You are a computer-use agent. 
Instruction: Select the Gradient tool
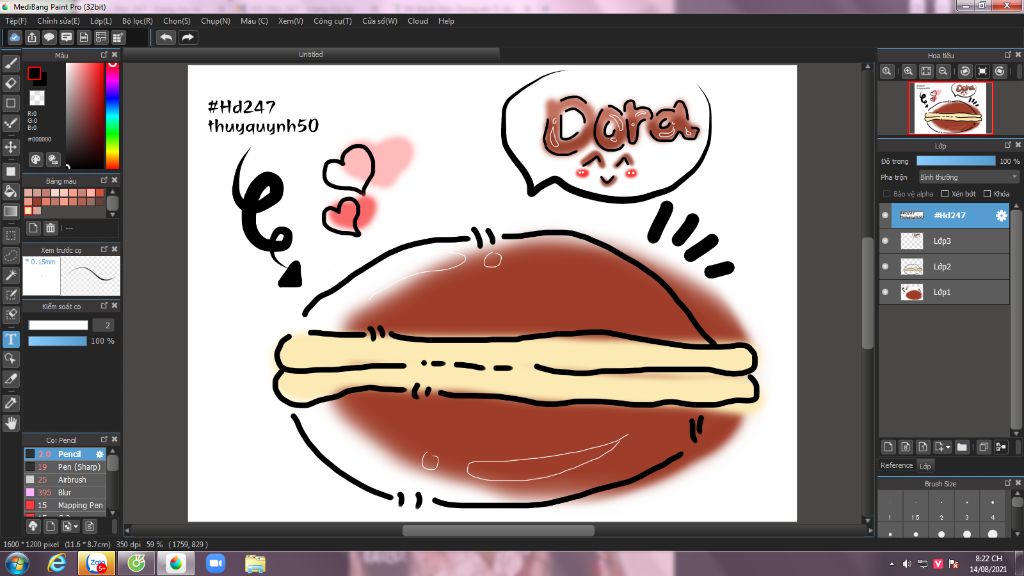click(10, 211)
